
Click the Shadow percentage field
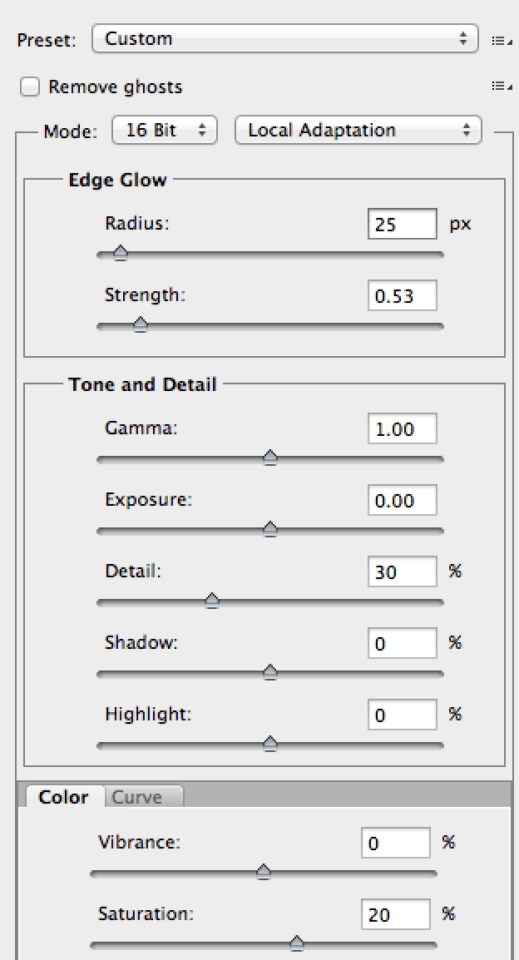(402, 643)
